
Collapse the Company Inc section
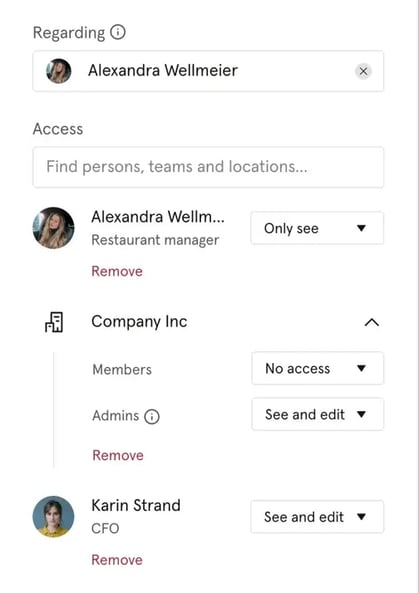[372, 322]
